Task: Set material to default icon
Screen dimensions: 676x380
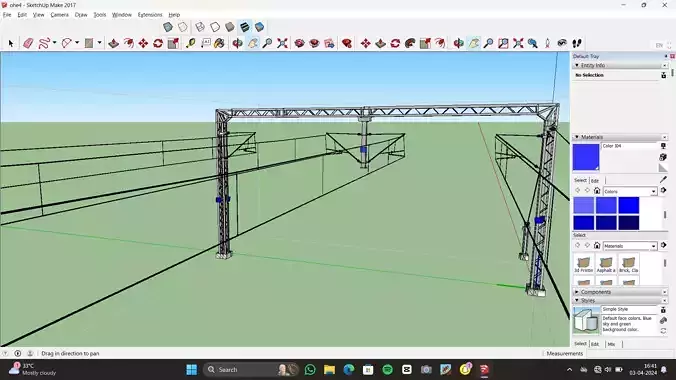Action: click(x=663, y=168)
